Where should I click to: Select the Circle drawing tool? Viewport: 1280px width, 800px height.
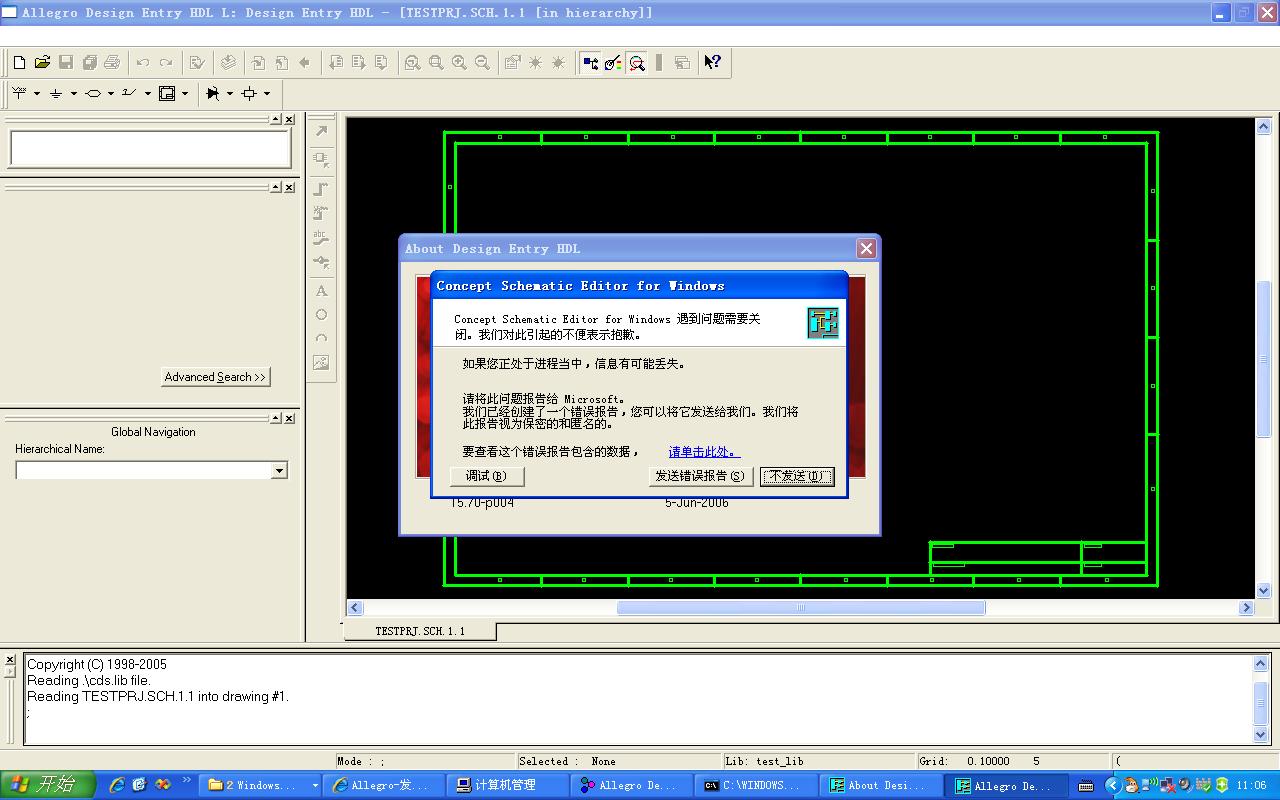[321, 315]
